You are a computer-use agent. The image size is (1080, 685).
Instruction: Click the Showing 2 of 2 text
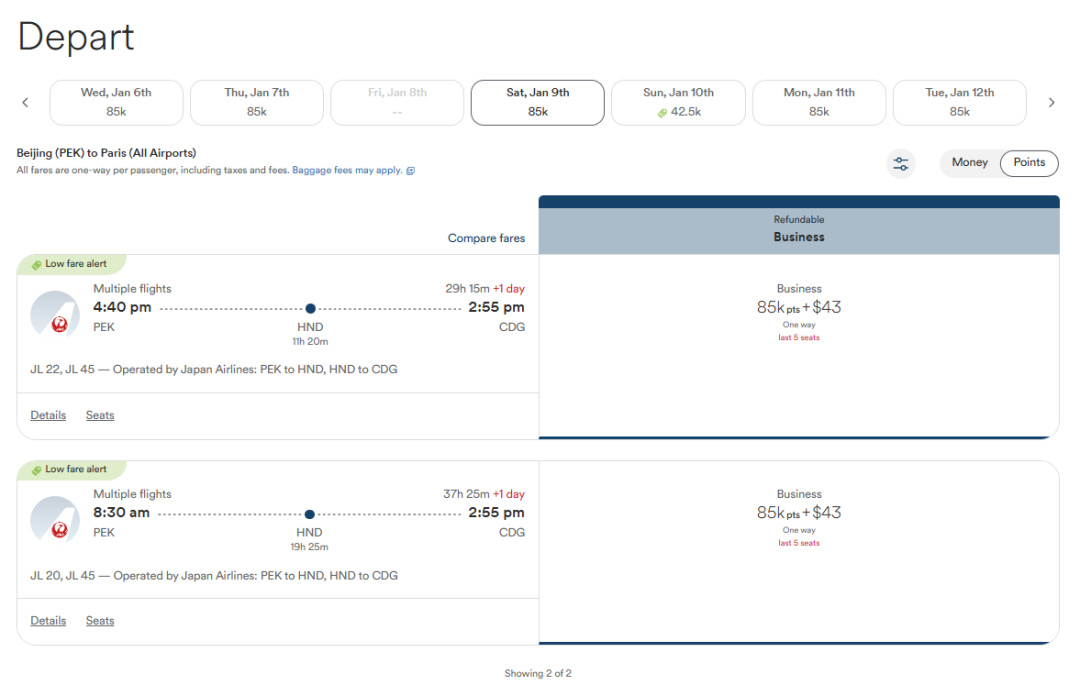[538, 673]
